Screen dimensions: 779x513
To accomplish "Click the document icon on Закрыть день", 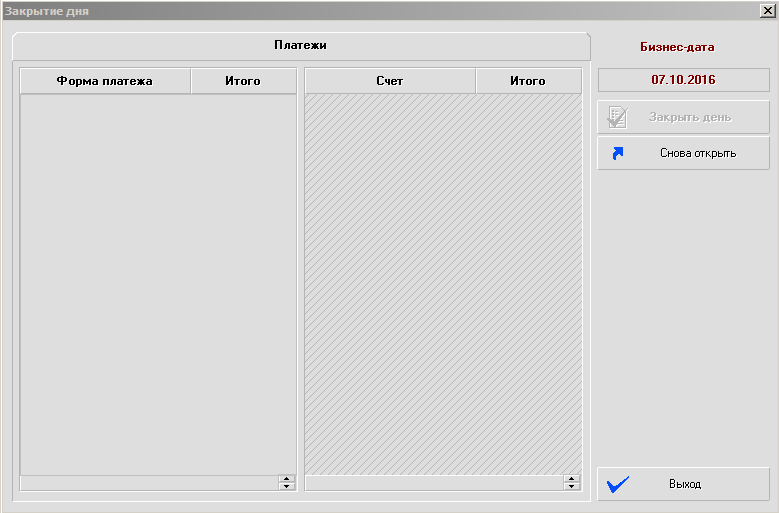I will pos(617,117).
